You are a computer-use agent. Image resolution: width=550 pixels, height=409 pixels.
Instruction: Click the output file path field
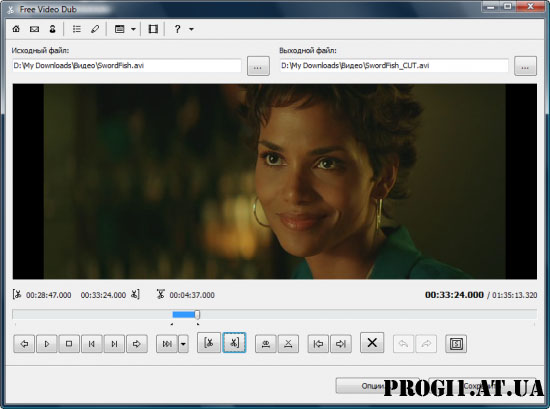(394, 66)
